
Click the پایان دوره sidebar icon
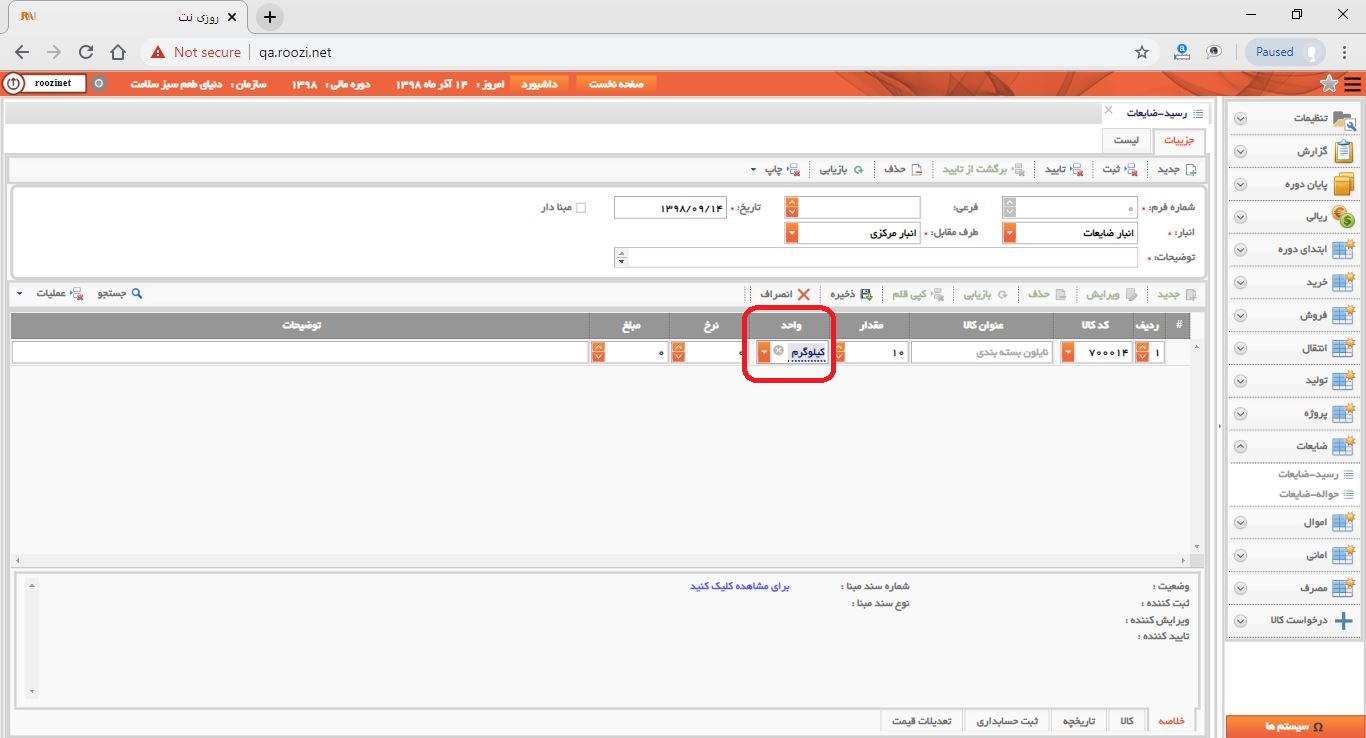coord(1344,184)
